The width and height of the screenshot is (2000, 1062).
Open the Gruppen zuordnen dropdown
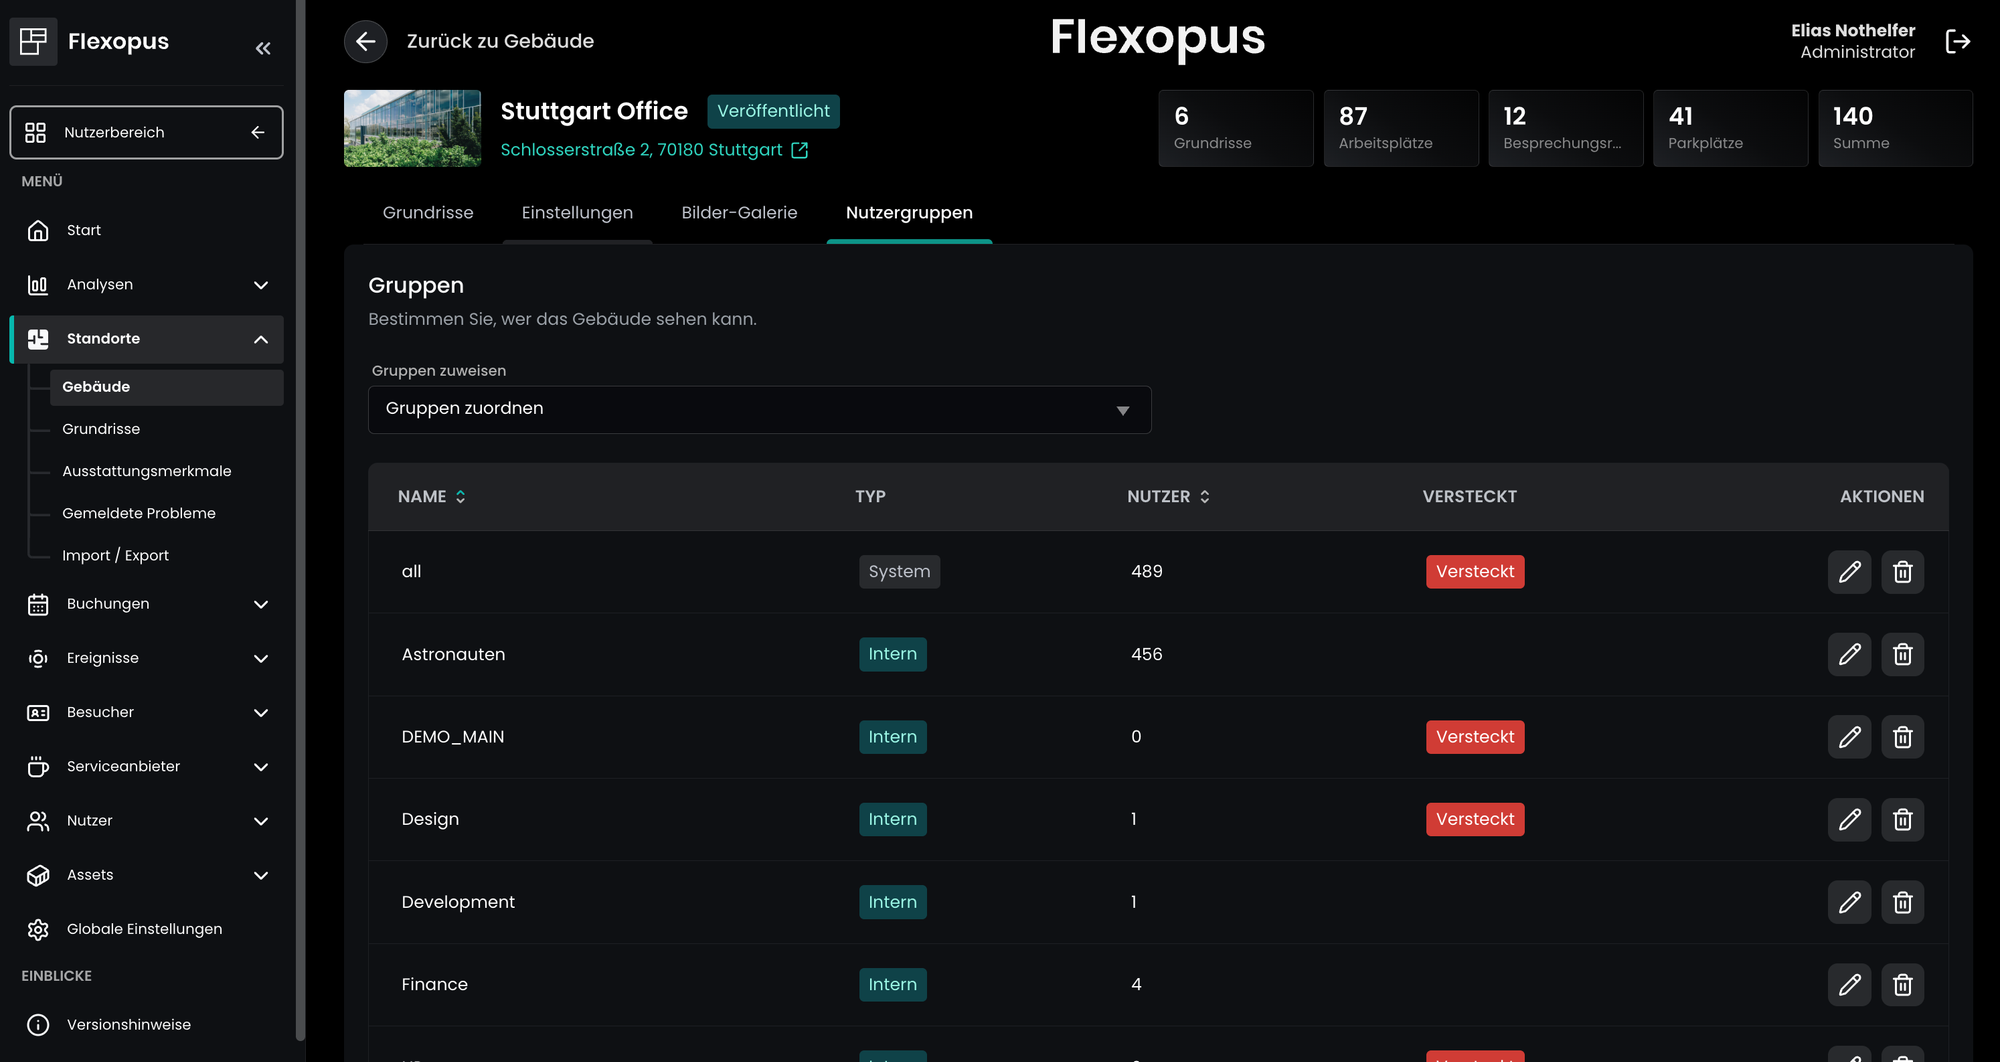759,410
